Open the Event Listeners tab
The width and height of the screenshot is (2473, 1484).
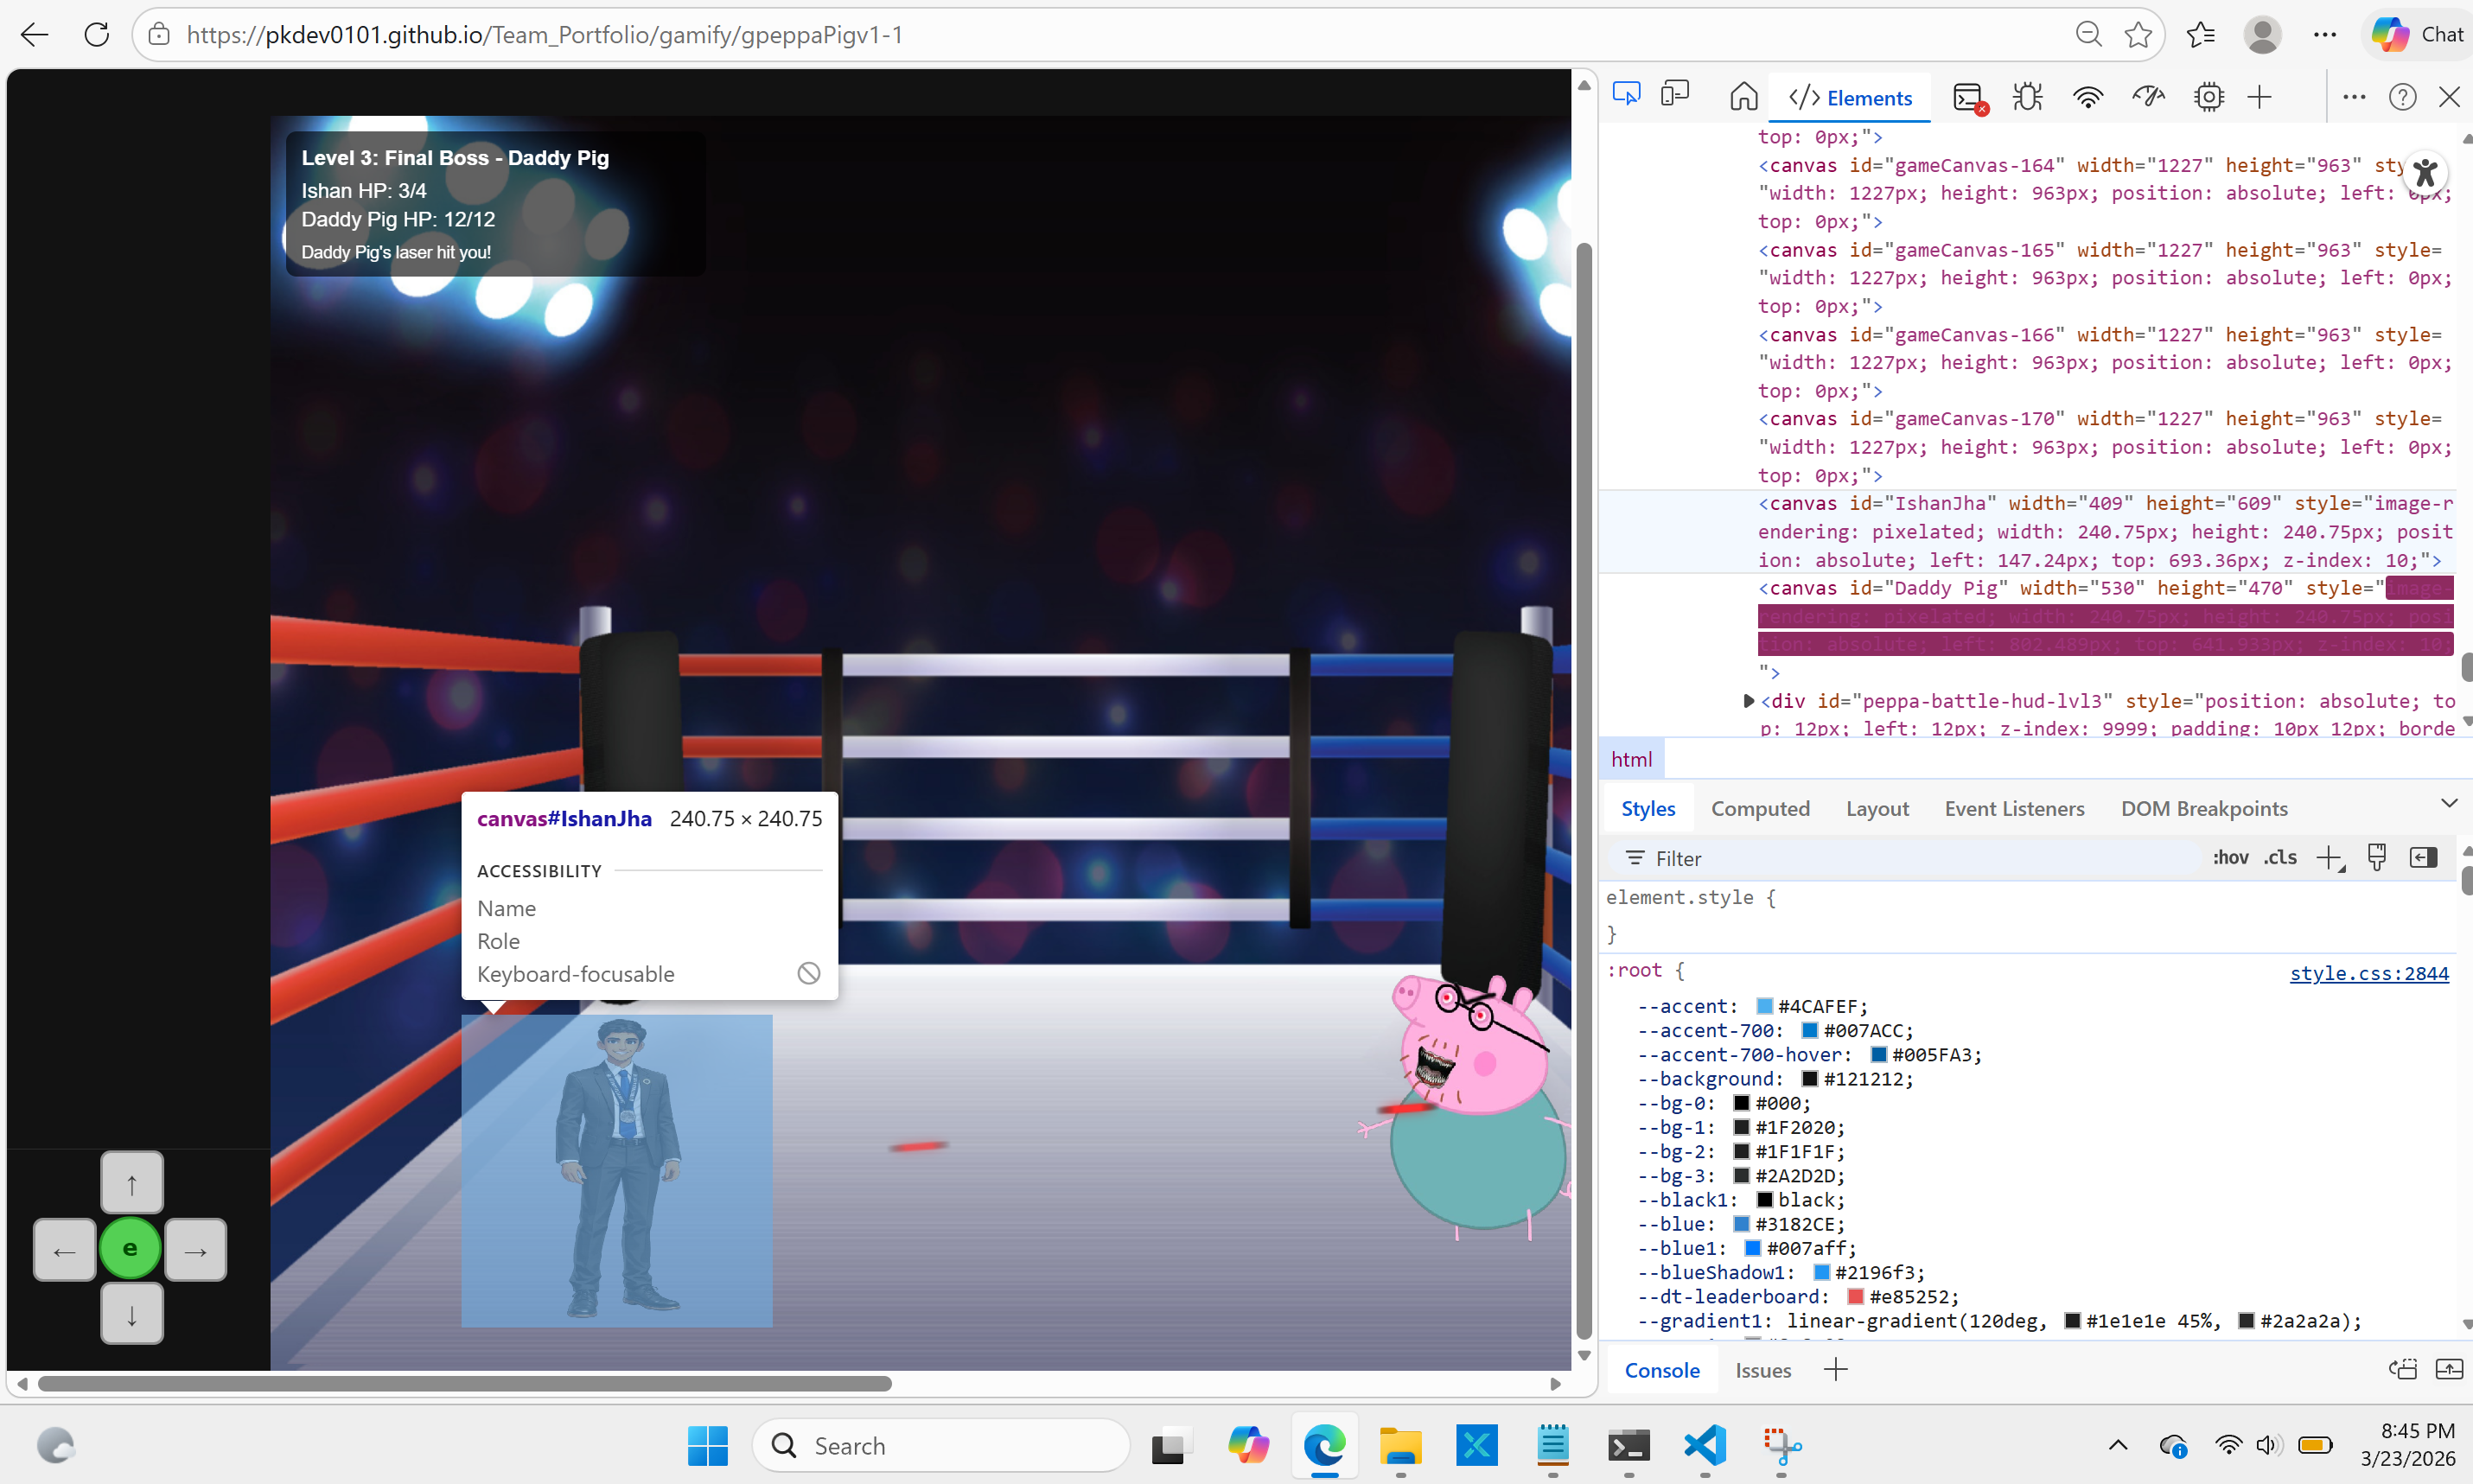coord(2014,808)
